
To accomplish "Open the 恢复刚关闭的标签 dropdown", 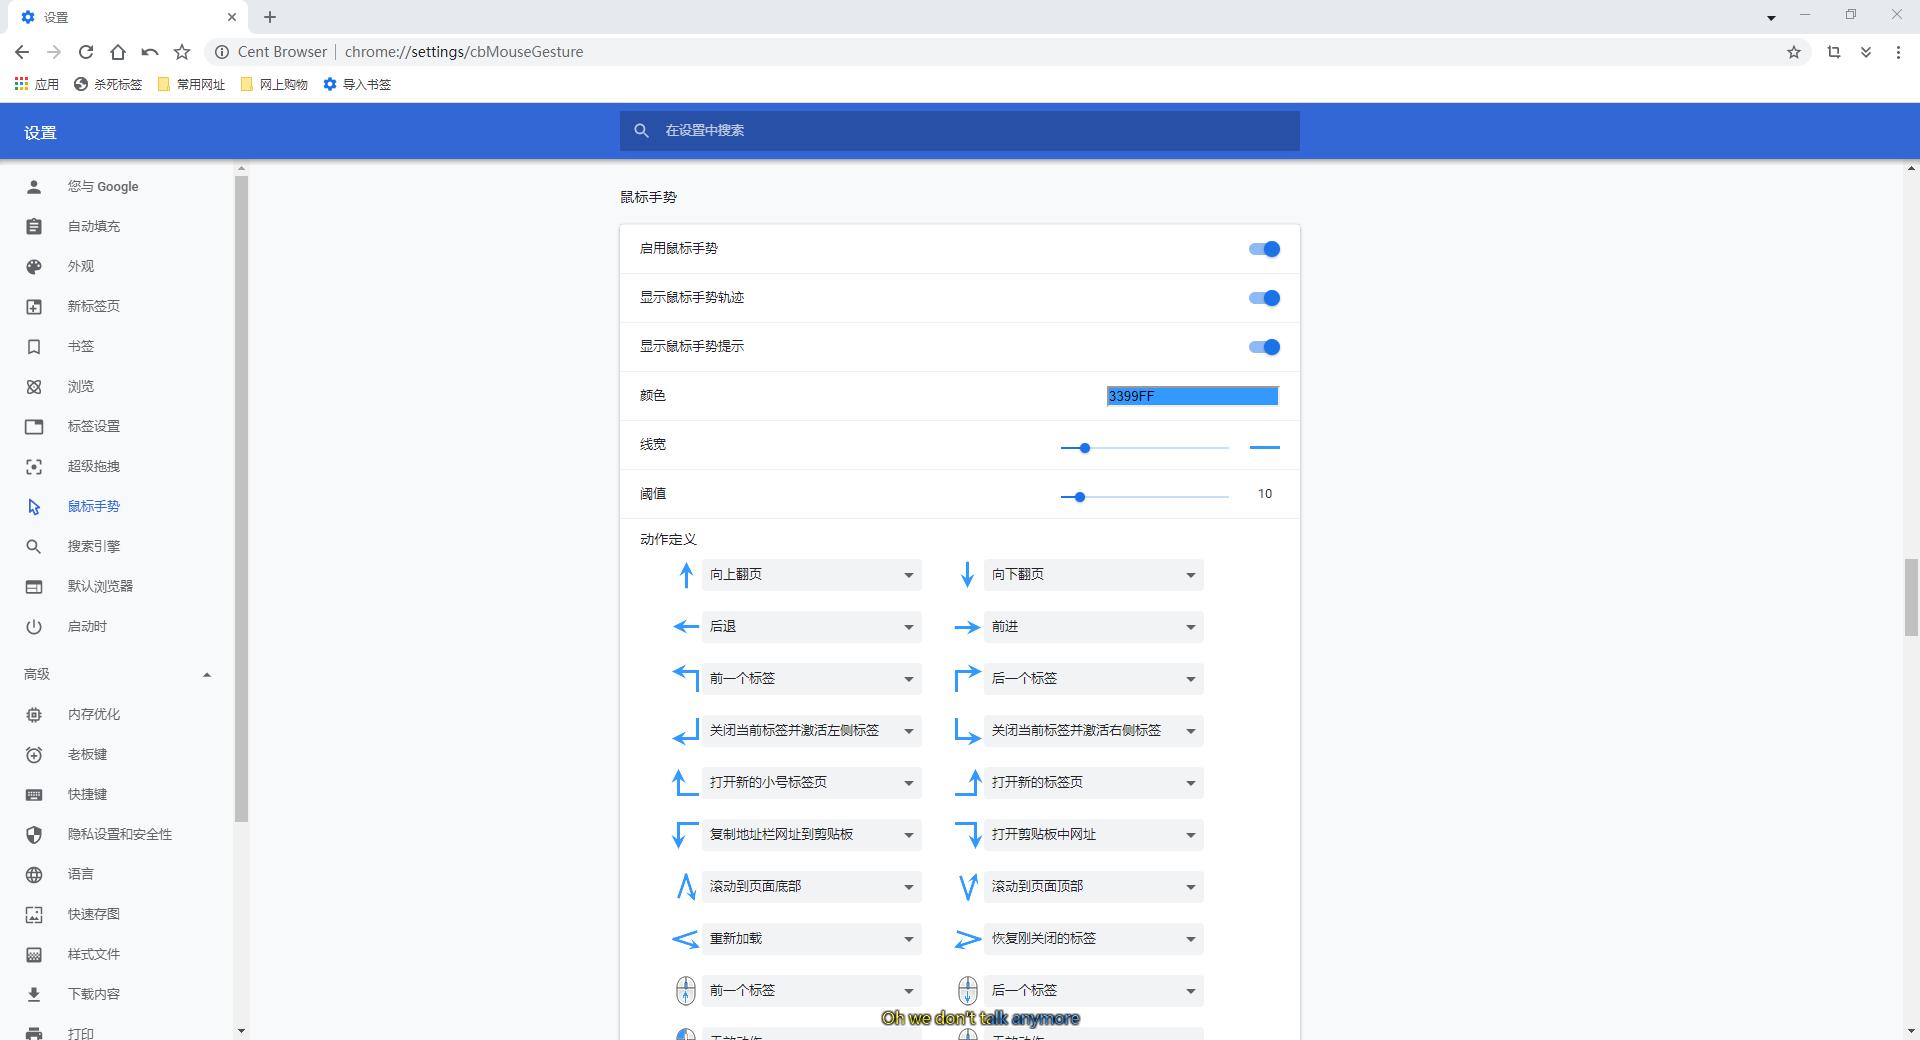I will [1093, 939].
